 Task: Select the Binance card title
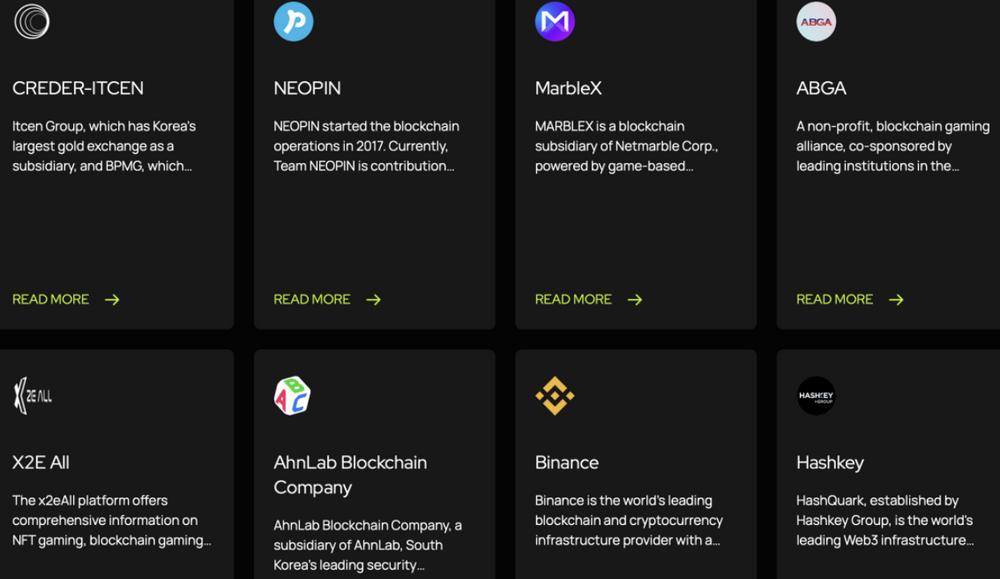567,462
